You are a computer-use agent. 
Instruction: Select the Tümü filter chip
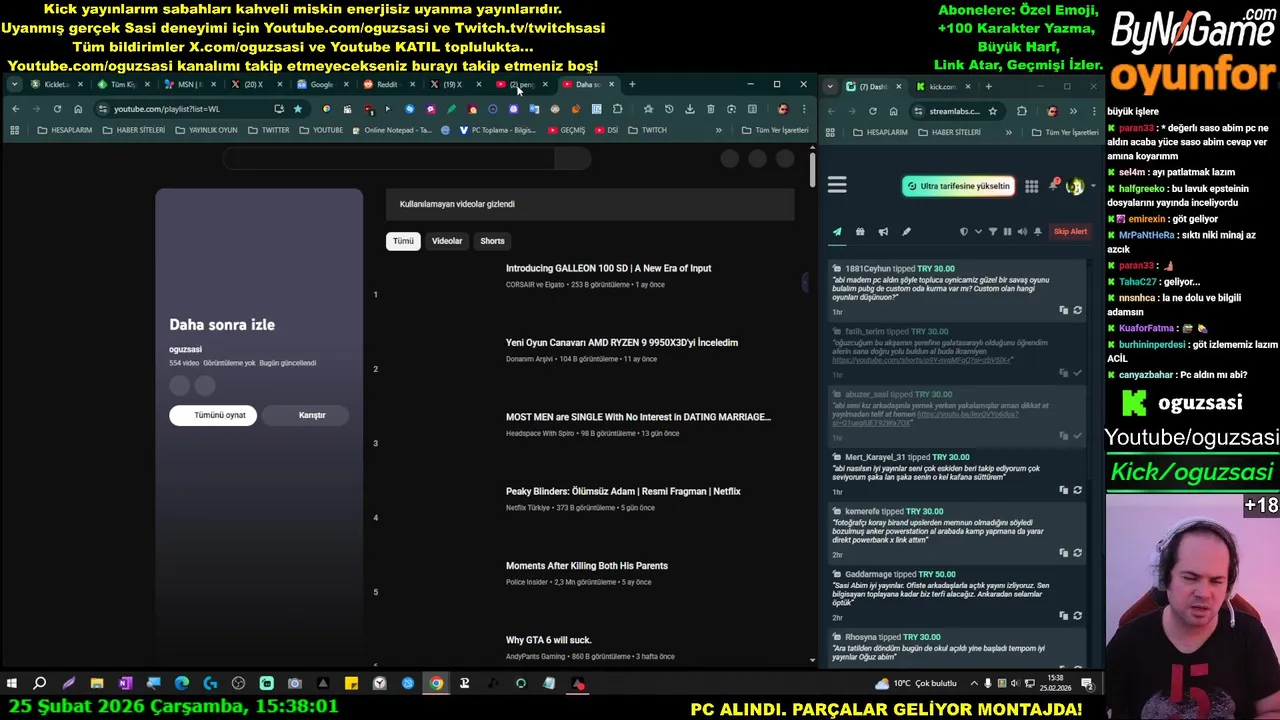(x=403, y=241)
